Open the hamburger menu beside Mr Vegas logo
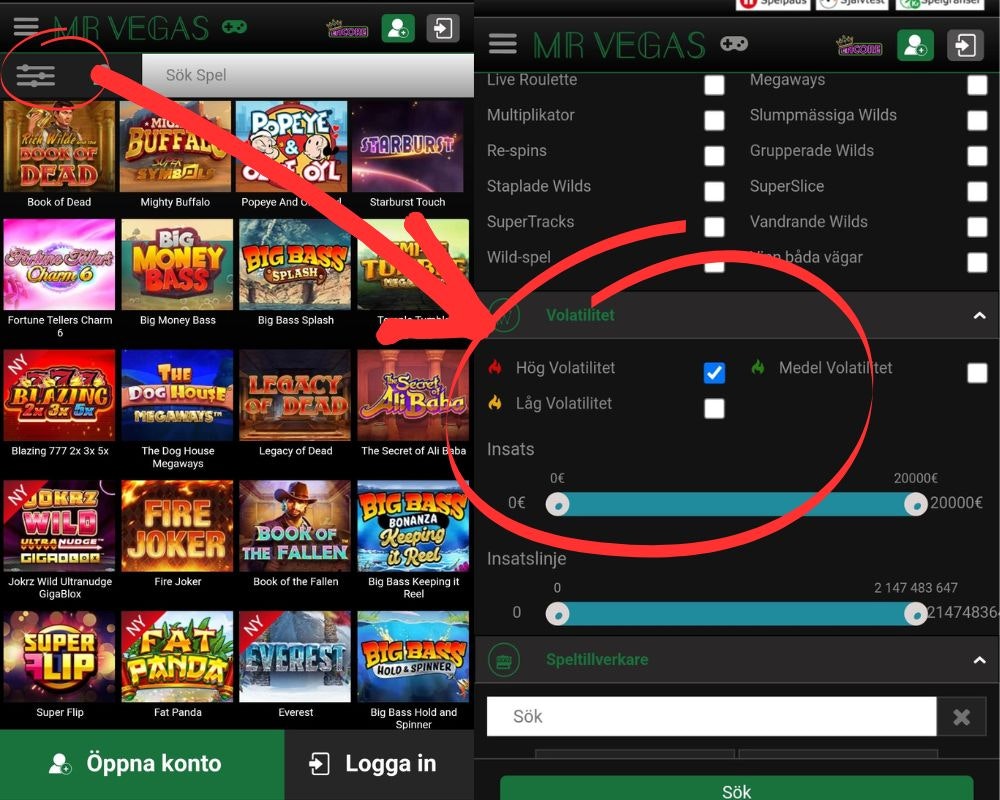 pos(503,44)
